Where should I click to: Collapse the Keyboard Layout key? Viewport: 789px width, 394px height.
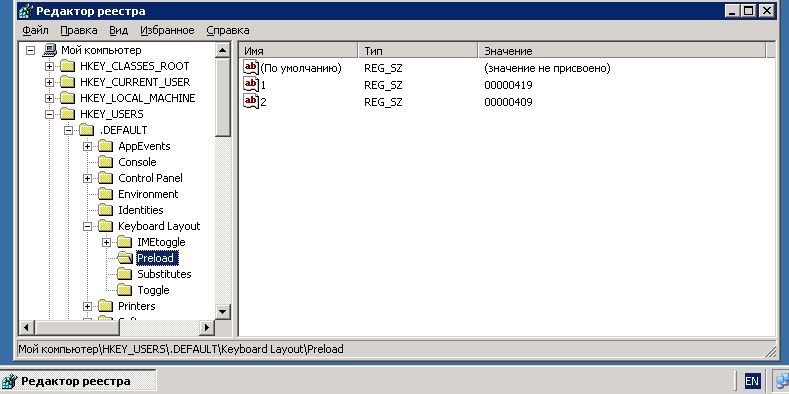[88, 226]
